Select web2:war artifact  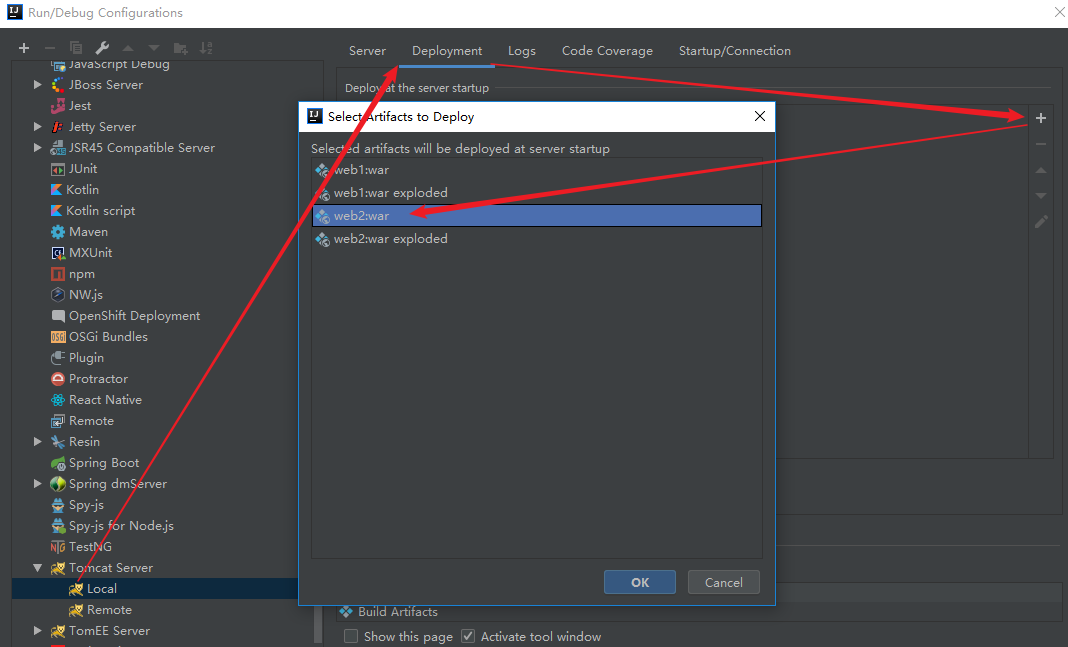click(537, 216)
